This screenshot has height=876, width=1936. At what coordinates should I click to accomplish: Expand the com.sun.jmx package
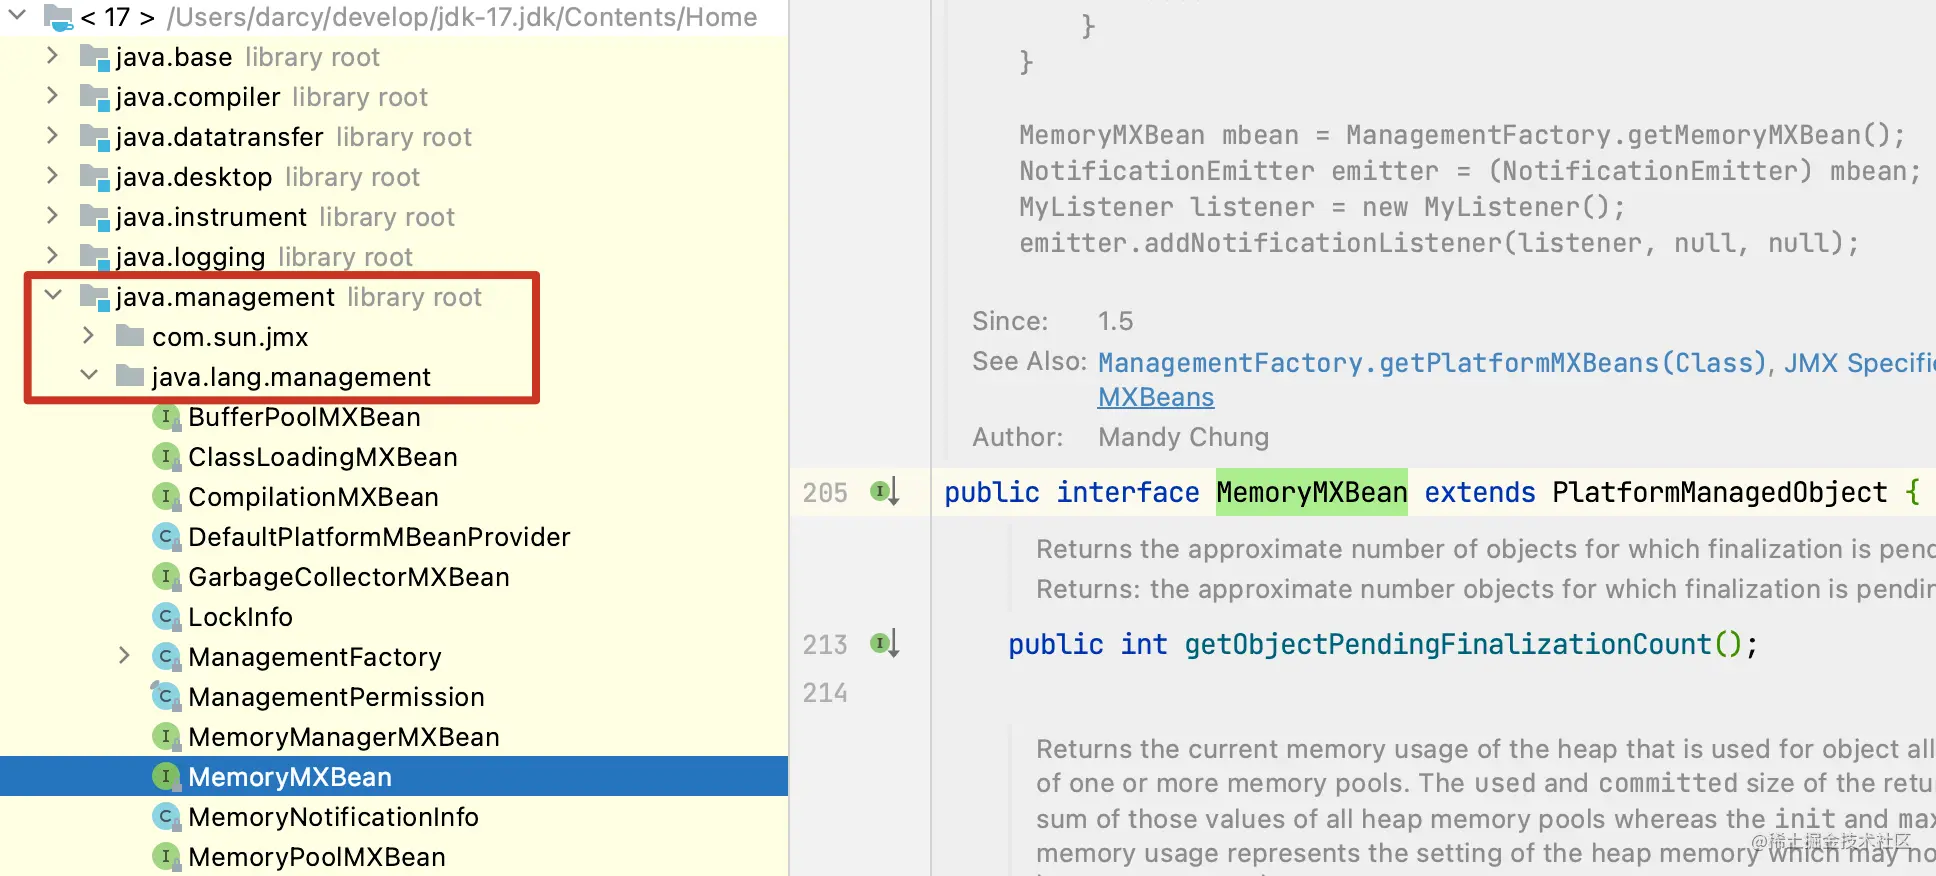88,335
